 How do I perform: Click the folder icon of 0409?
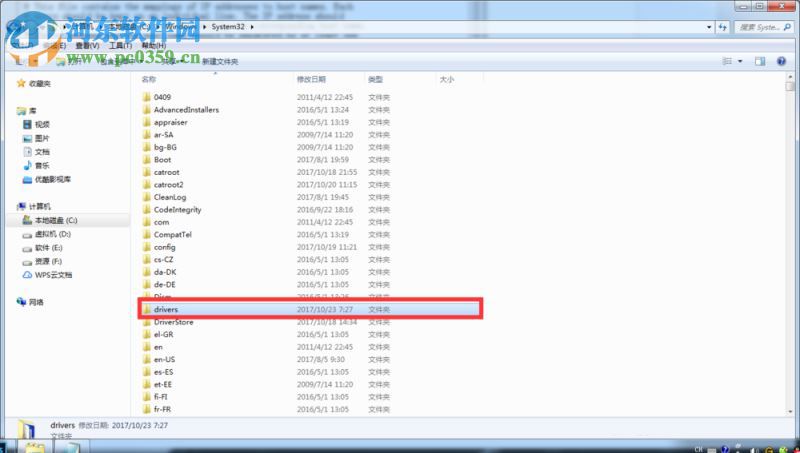coord(147,97)
